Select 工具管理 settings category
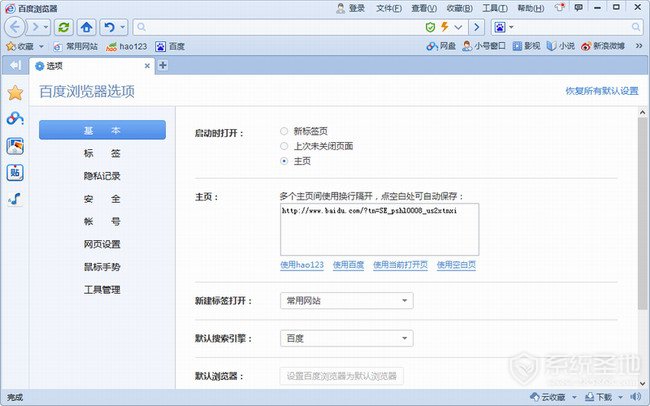Image resolution: width=650 pixels, height=406 pixels. coord(102,289)
